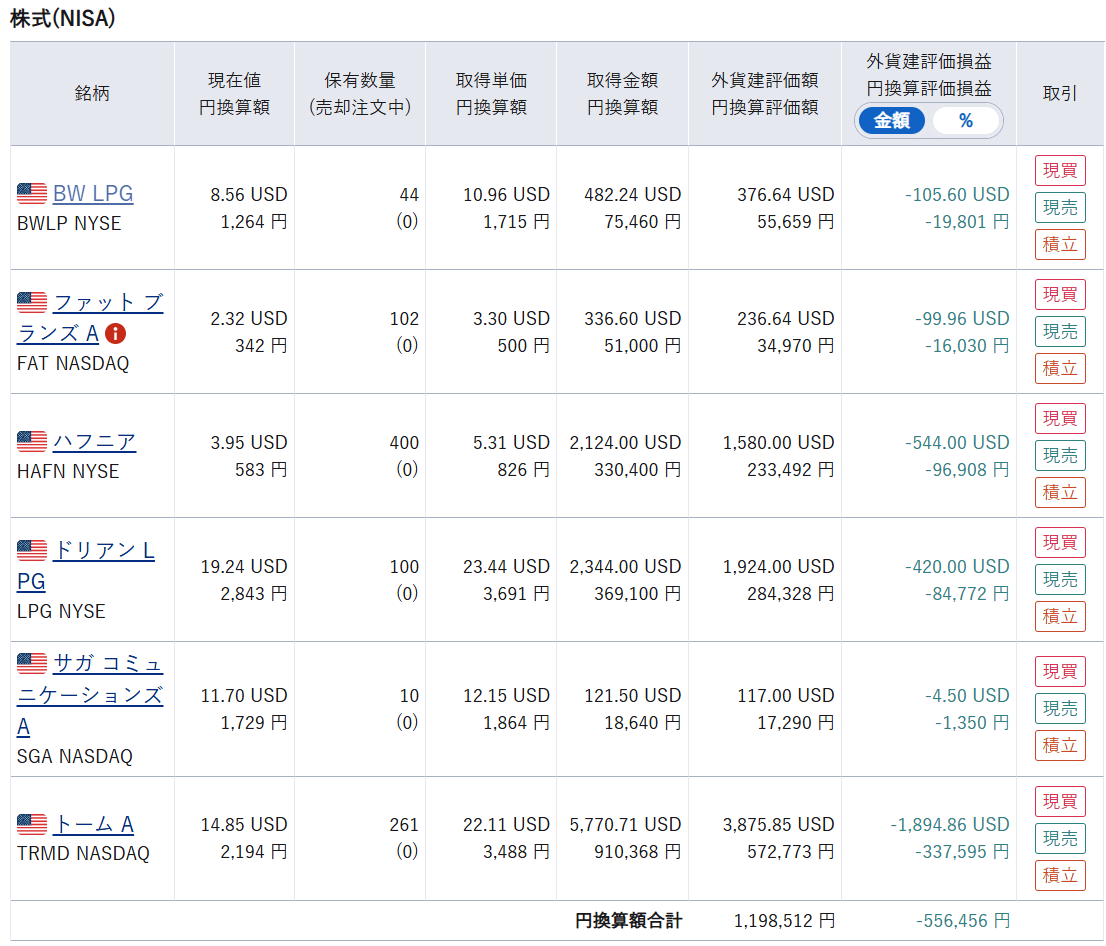Viewport: 1106px width, 946px height.
Task: Click 現買 for FAT NASDAQ row
Action: [1060, 294]
